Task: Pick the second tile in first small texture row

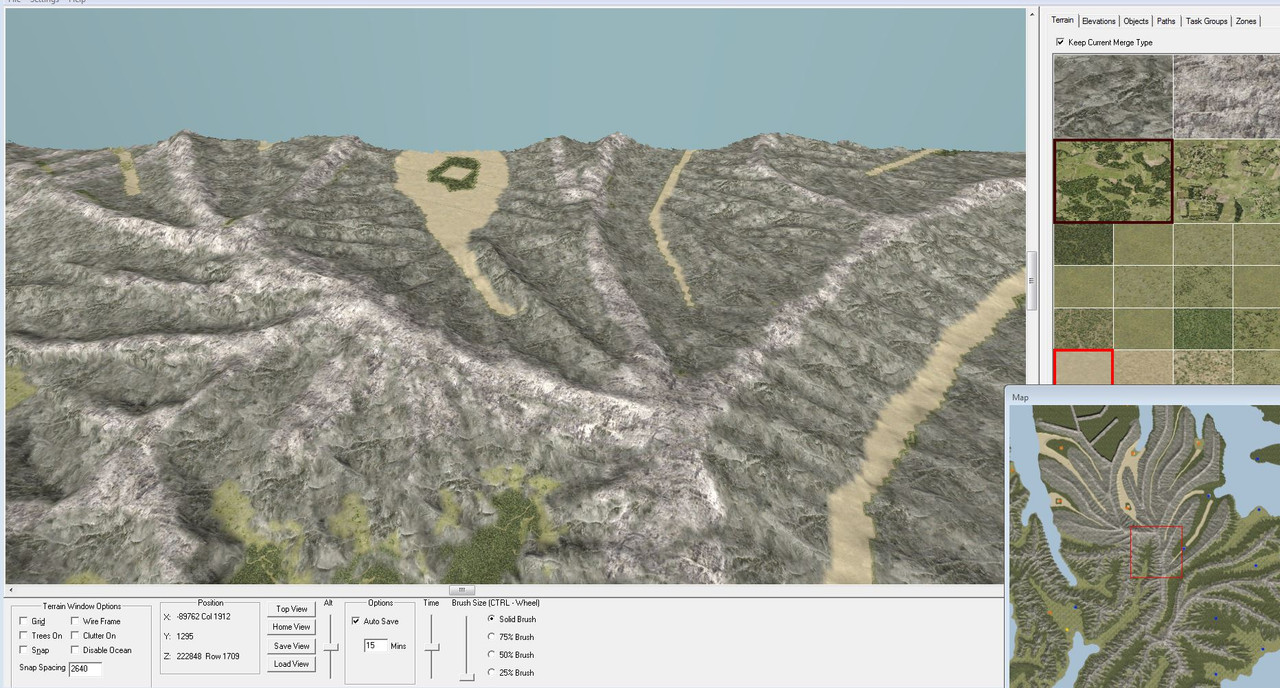Action: click(x=1143, y=244)
